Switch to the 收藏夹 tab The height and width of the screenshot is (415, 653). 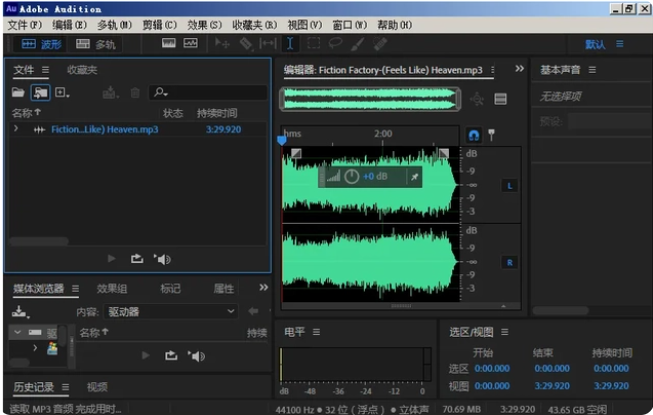82,70
